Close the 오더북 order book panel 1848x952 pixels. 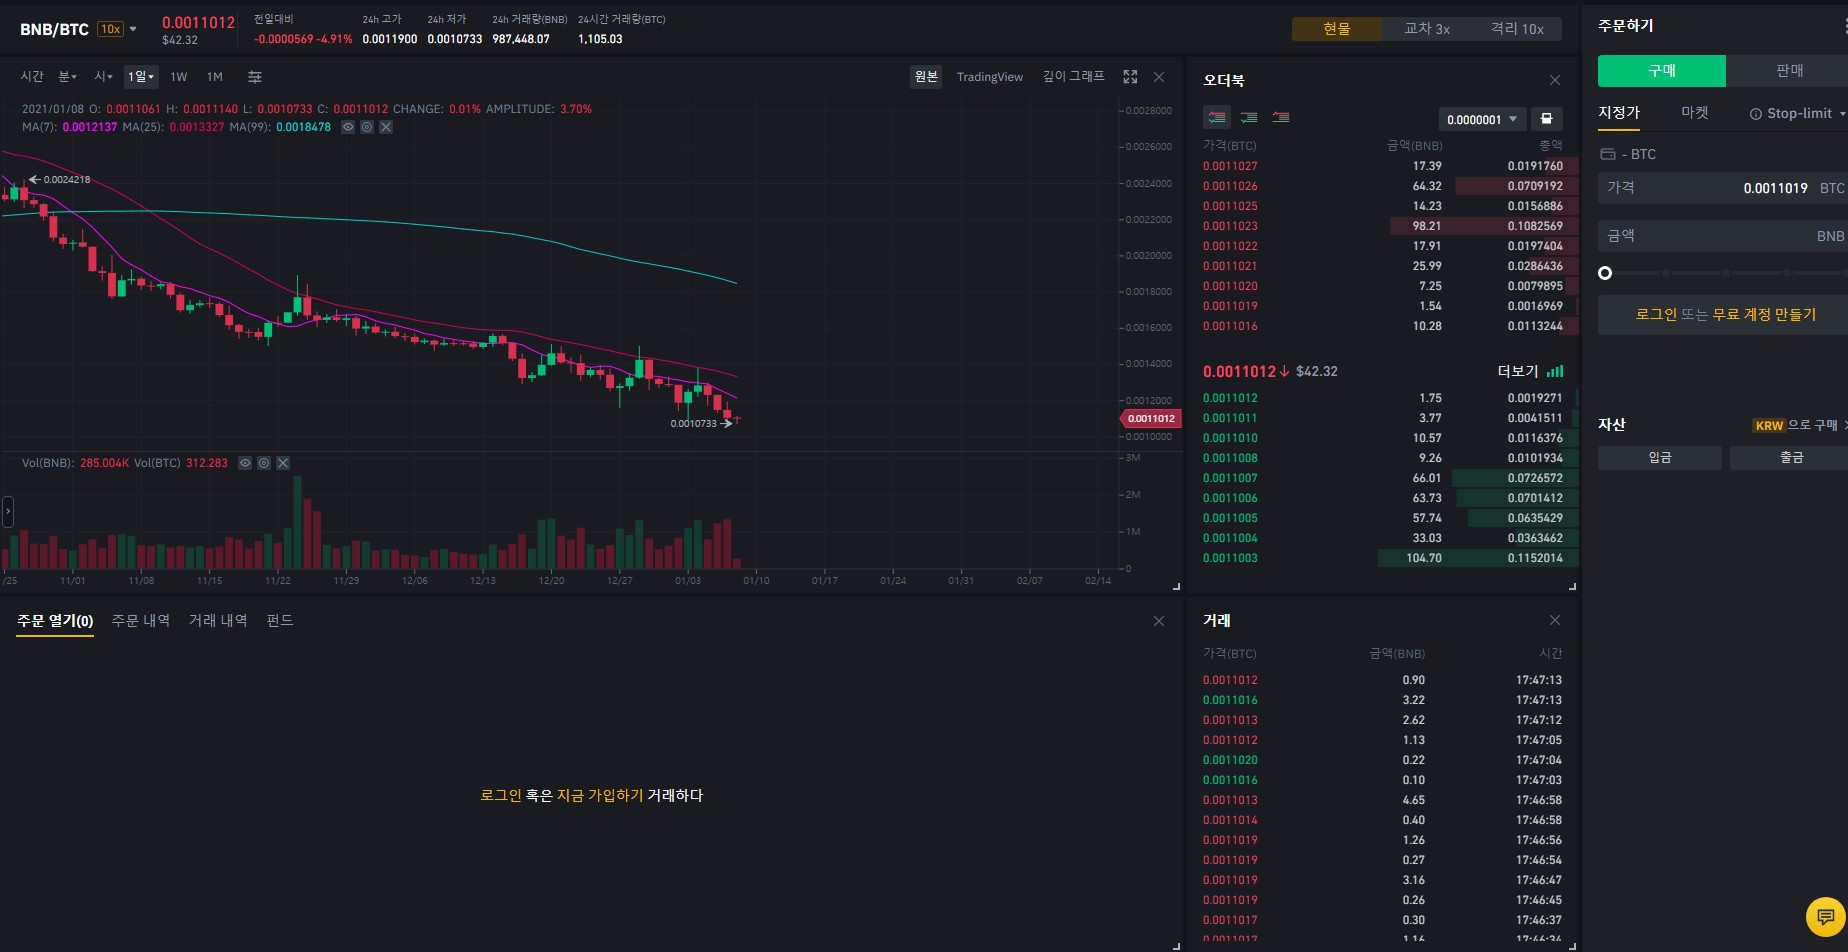pyautogui.click(x=1555, y=80)
